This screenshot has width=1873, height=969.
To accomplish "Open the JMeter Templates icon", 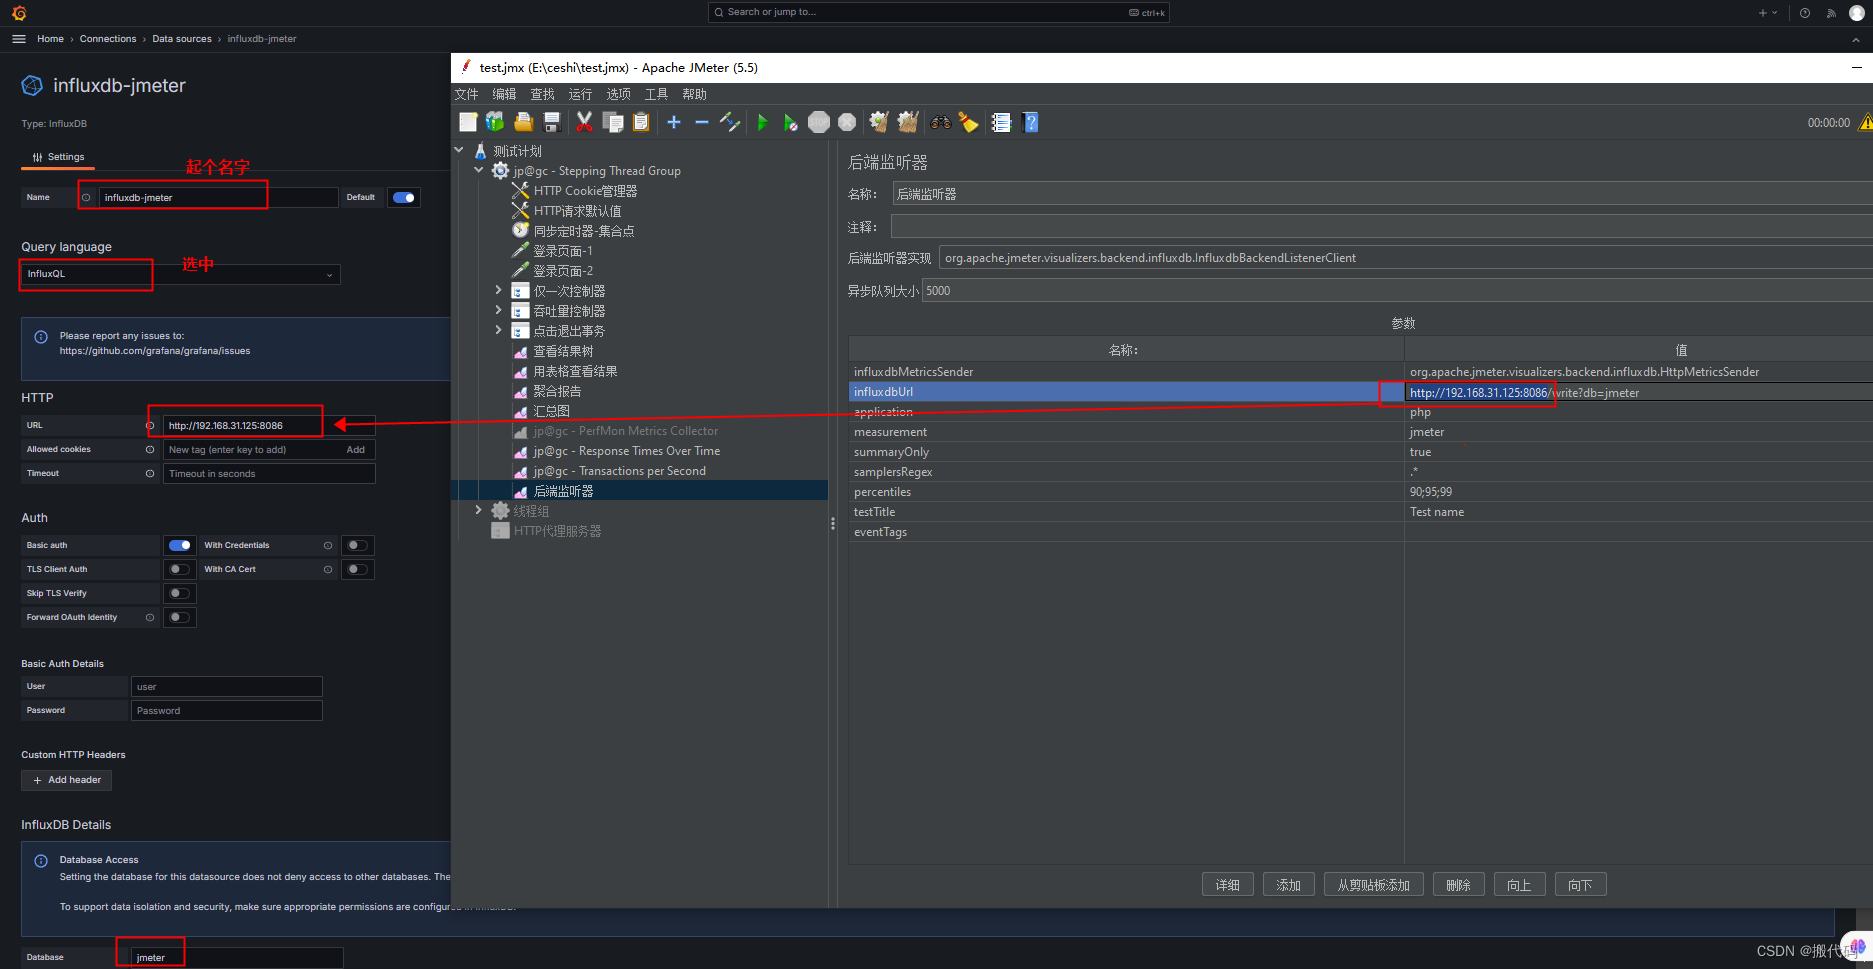I will [495, 122].
